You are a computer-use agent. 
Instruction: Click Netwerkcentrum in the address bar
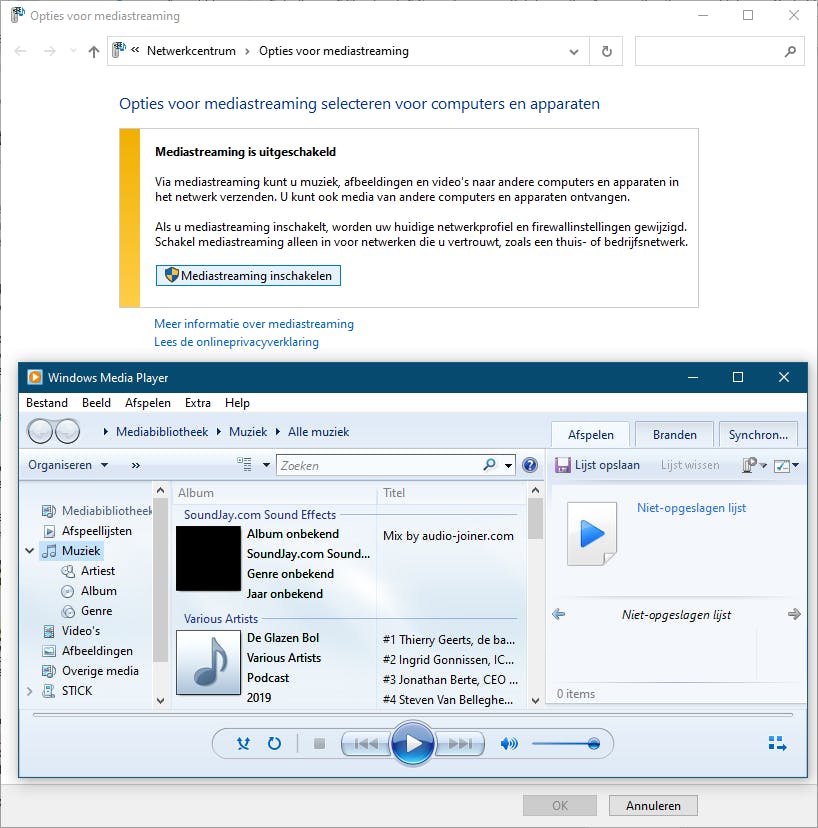(191, 51)
